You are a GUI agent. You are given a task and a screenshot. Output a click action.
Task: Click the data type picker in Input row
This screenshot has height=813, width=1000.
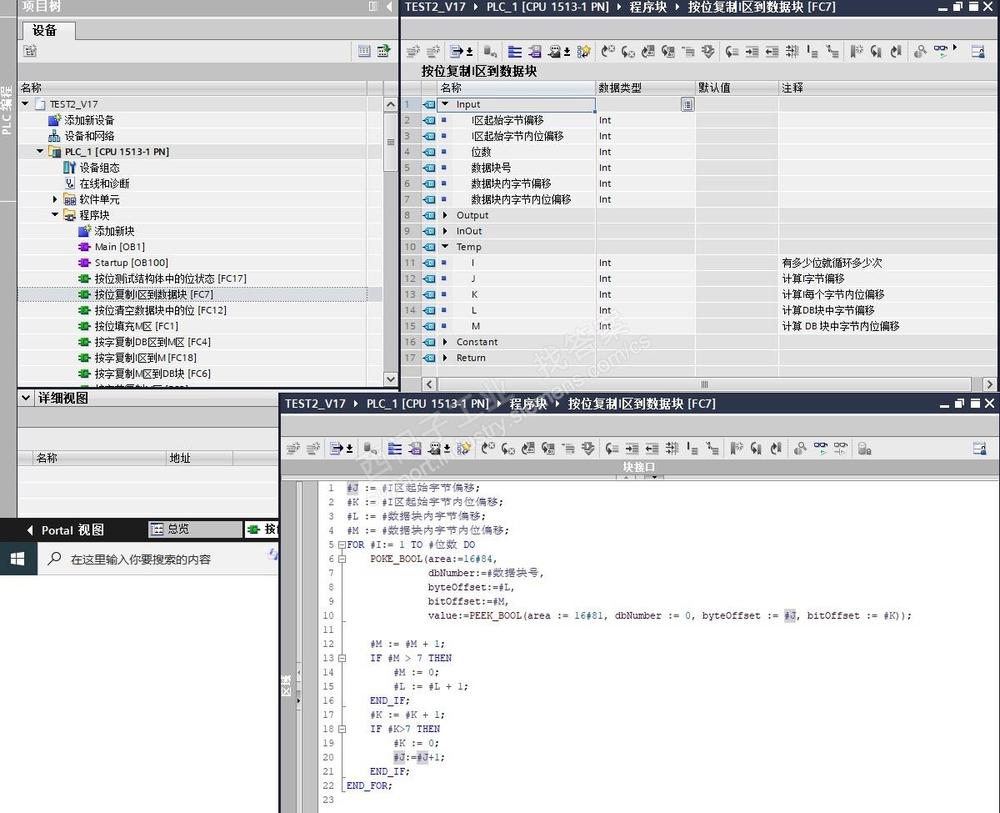[x=687, y=104]
